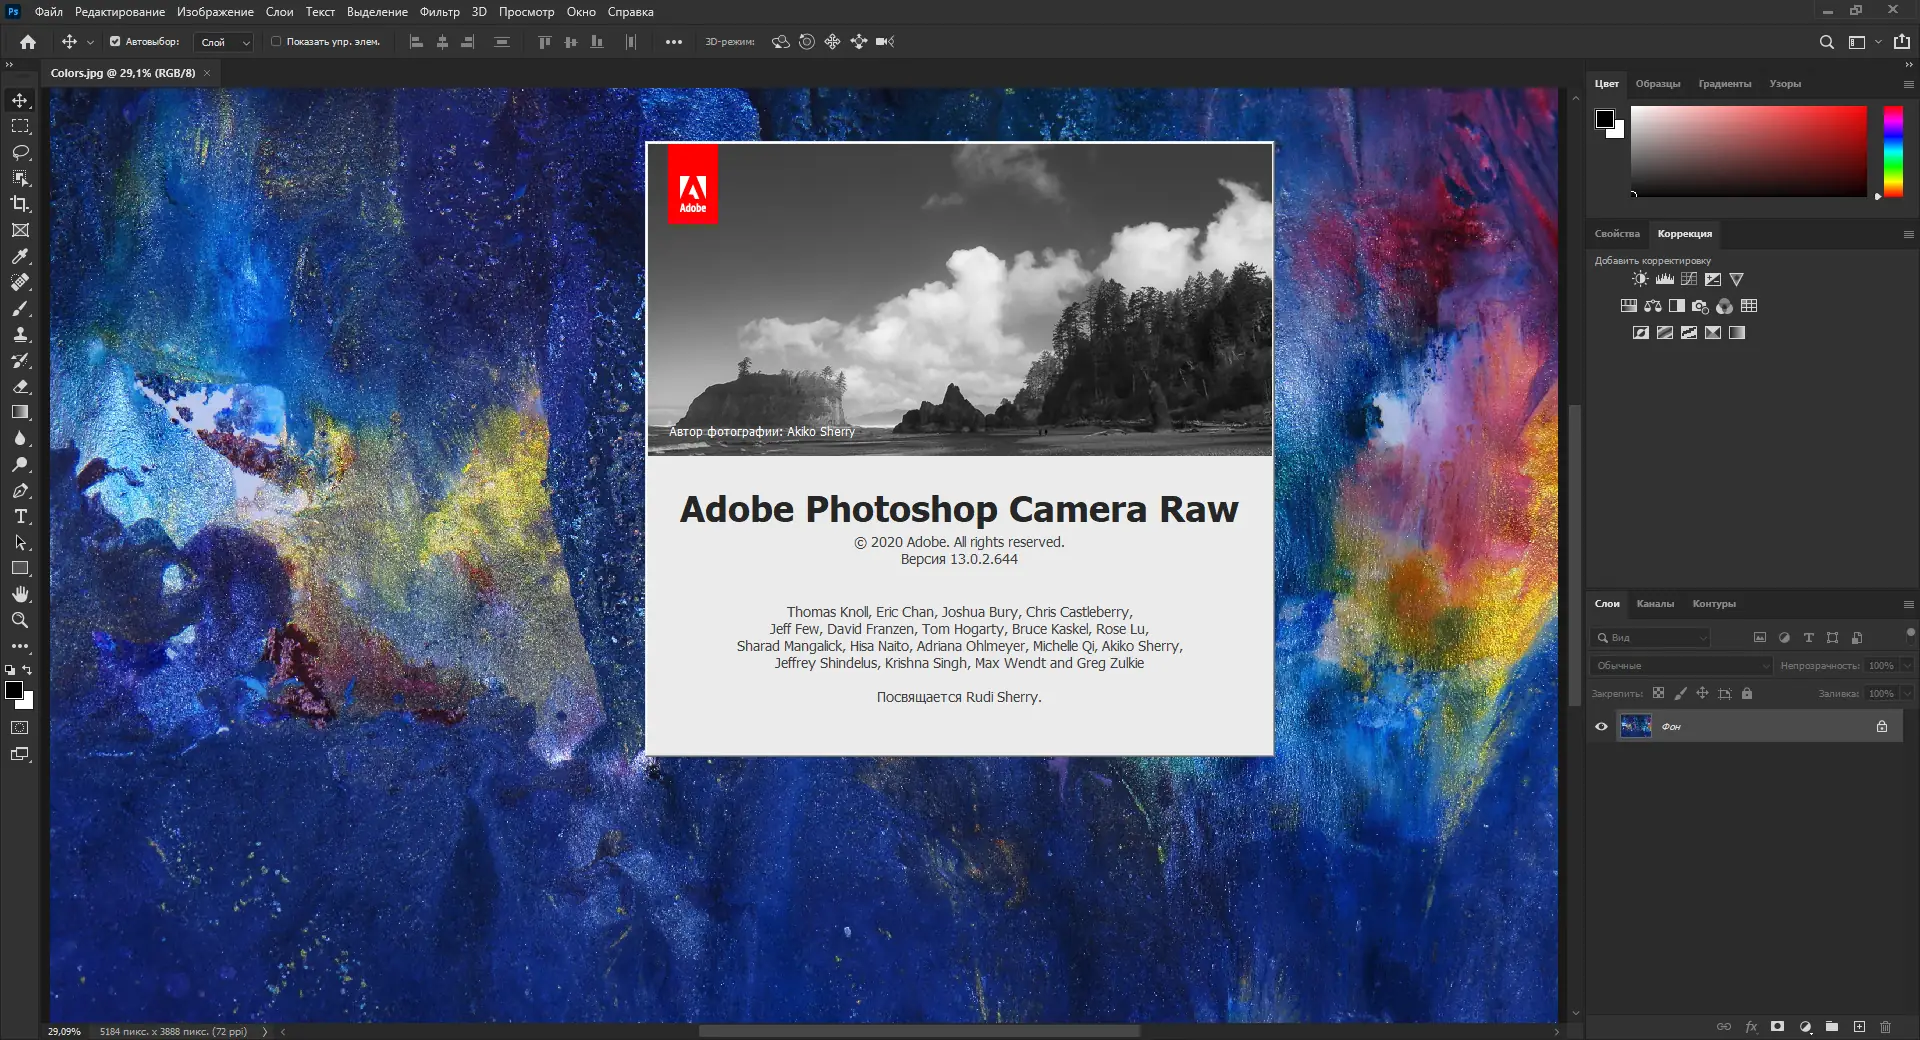Create a new layer with plus icon
The image size is (1920, 1040).
coord(1859,1027)
